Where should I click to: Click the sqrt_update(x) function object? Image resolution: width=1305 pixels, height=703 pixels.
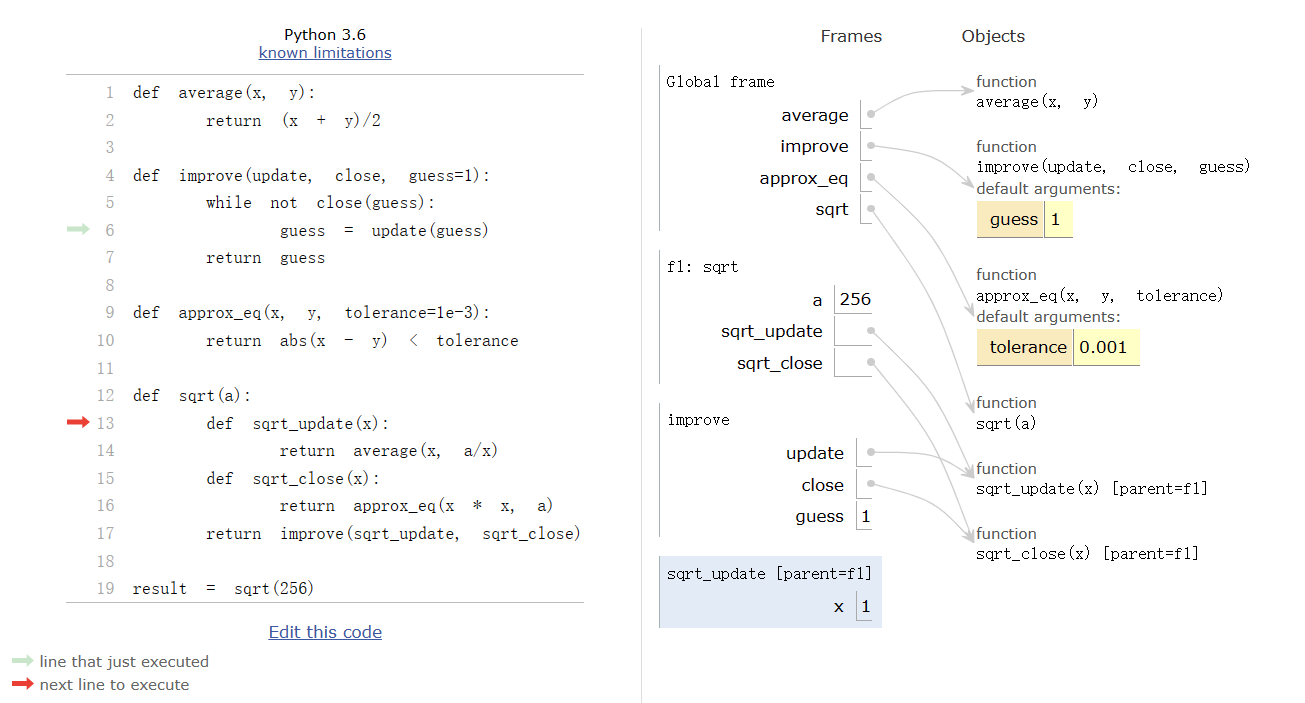coord(1092,488)
